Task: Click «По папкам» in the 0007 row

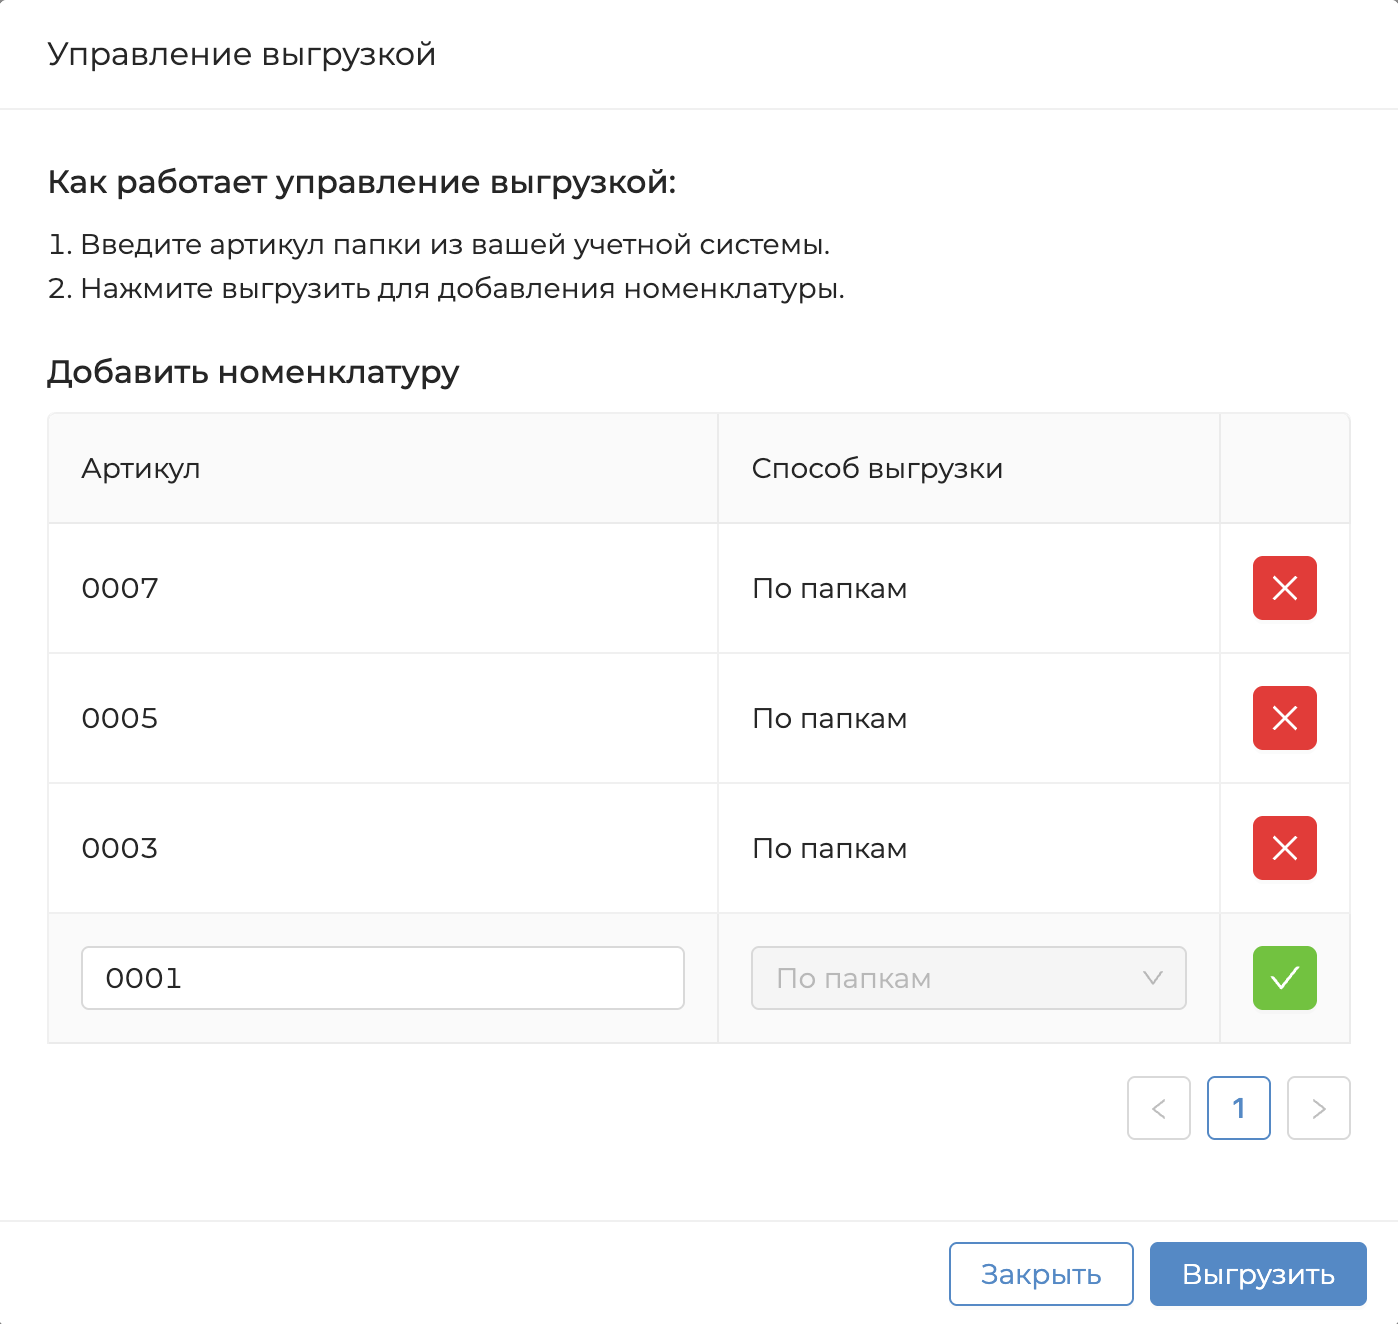Action: pos(829,588)
